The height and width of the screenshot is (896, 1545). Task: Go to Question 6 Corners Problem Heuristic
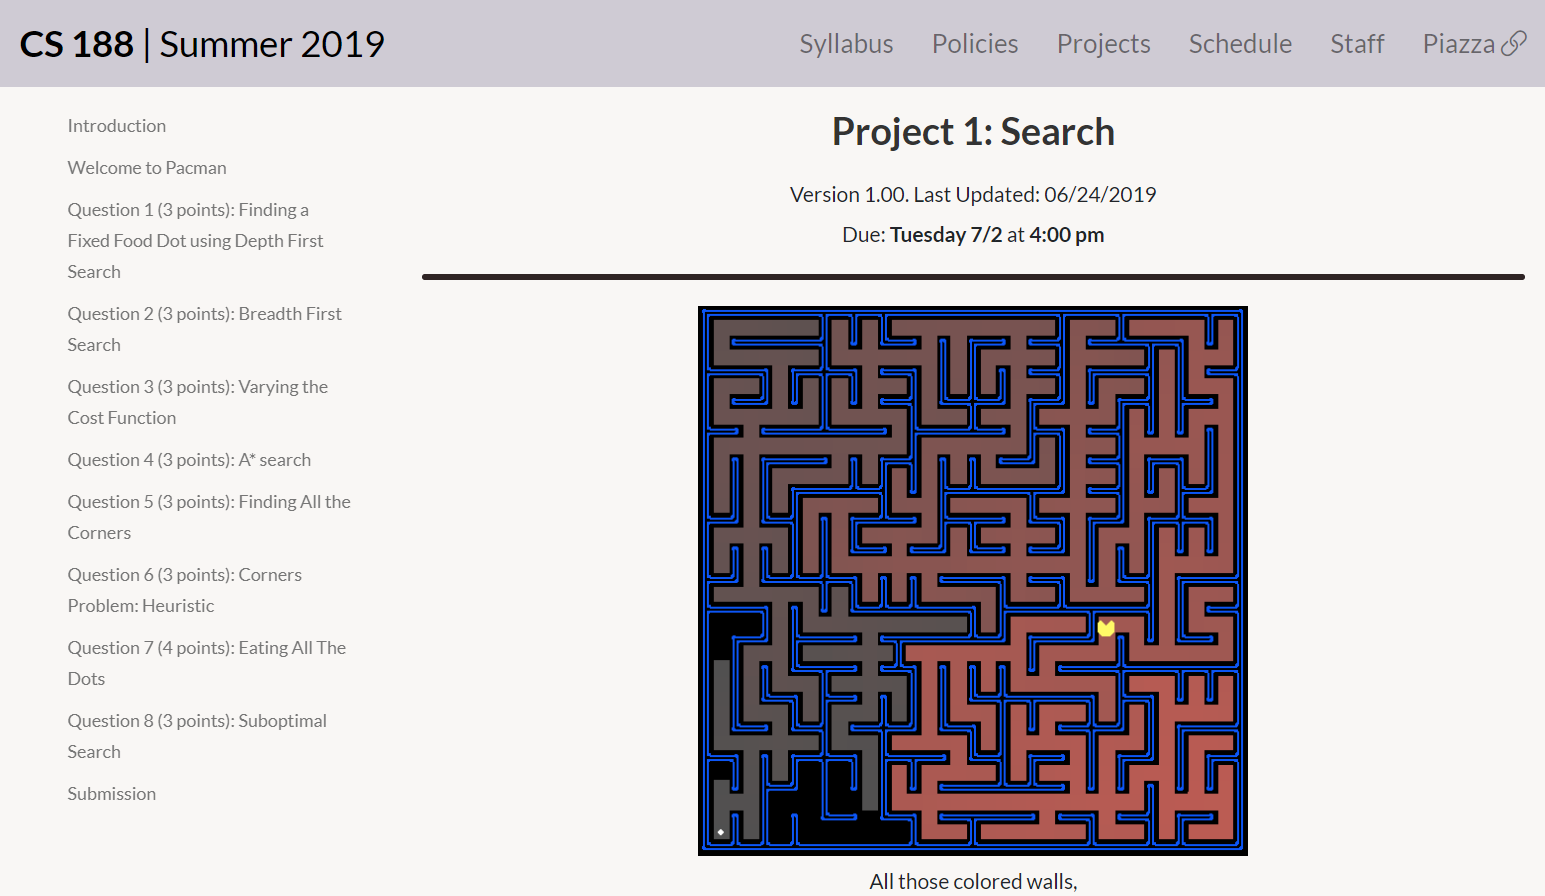[x=184, y=590]
